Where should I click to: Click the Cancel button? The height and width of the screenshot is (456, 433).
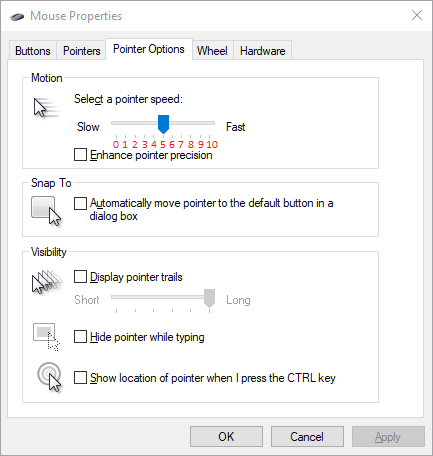point(307,436)
